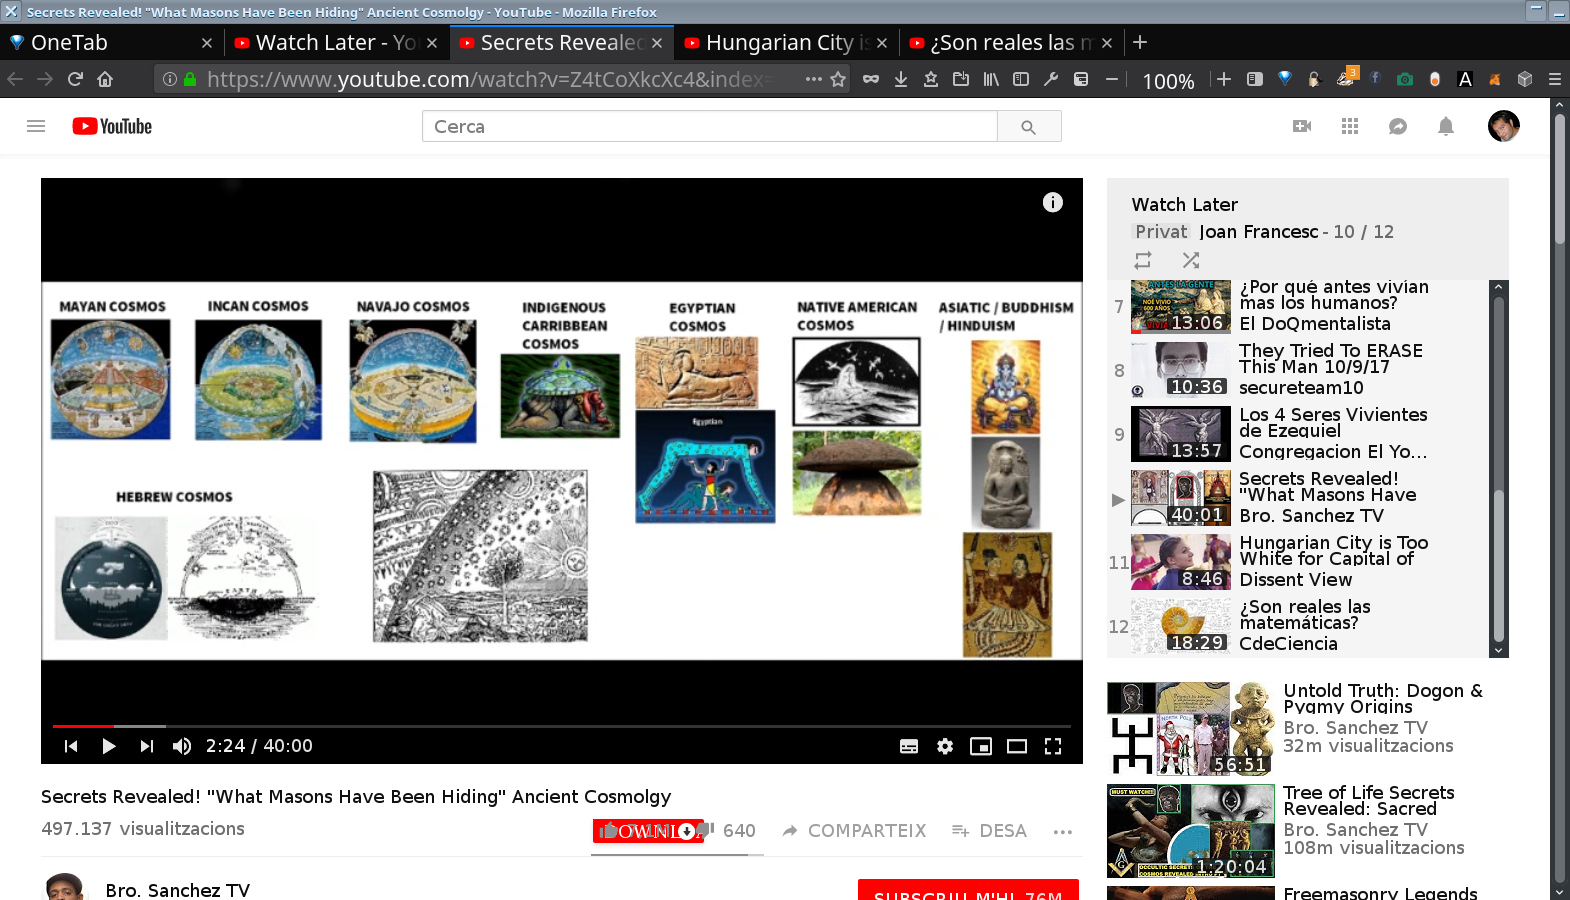The width and height of the screenshot is (1570, 900).
Task: Bookmark this page with star icon
Action: click(838, 79)
